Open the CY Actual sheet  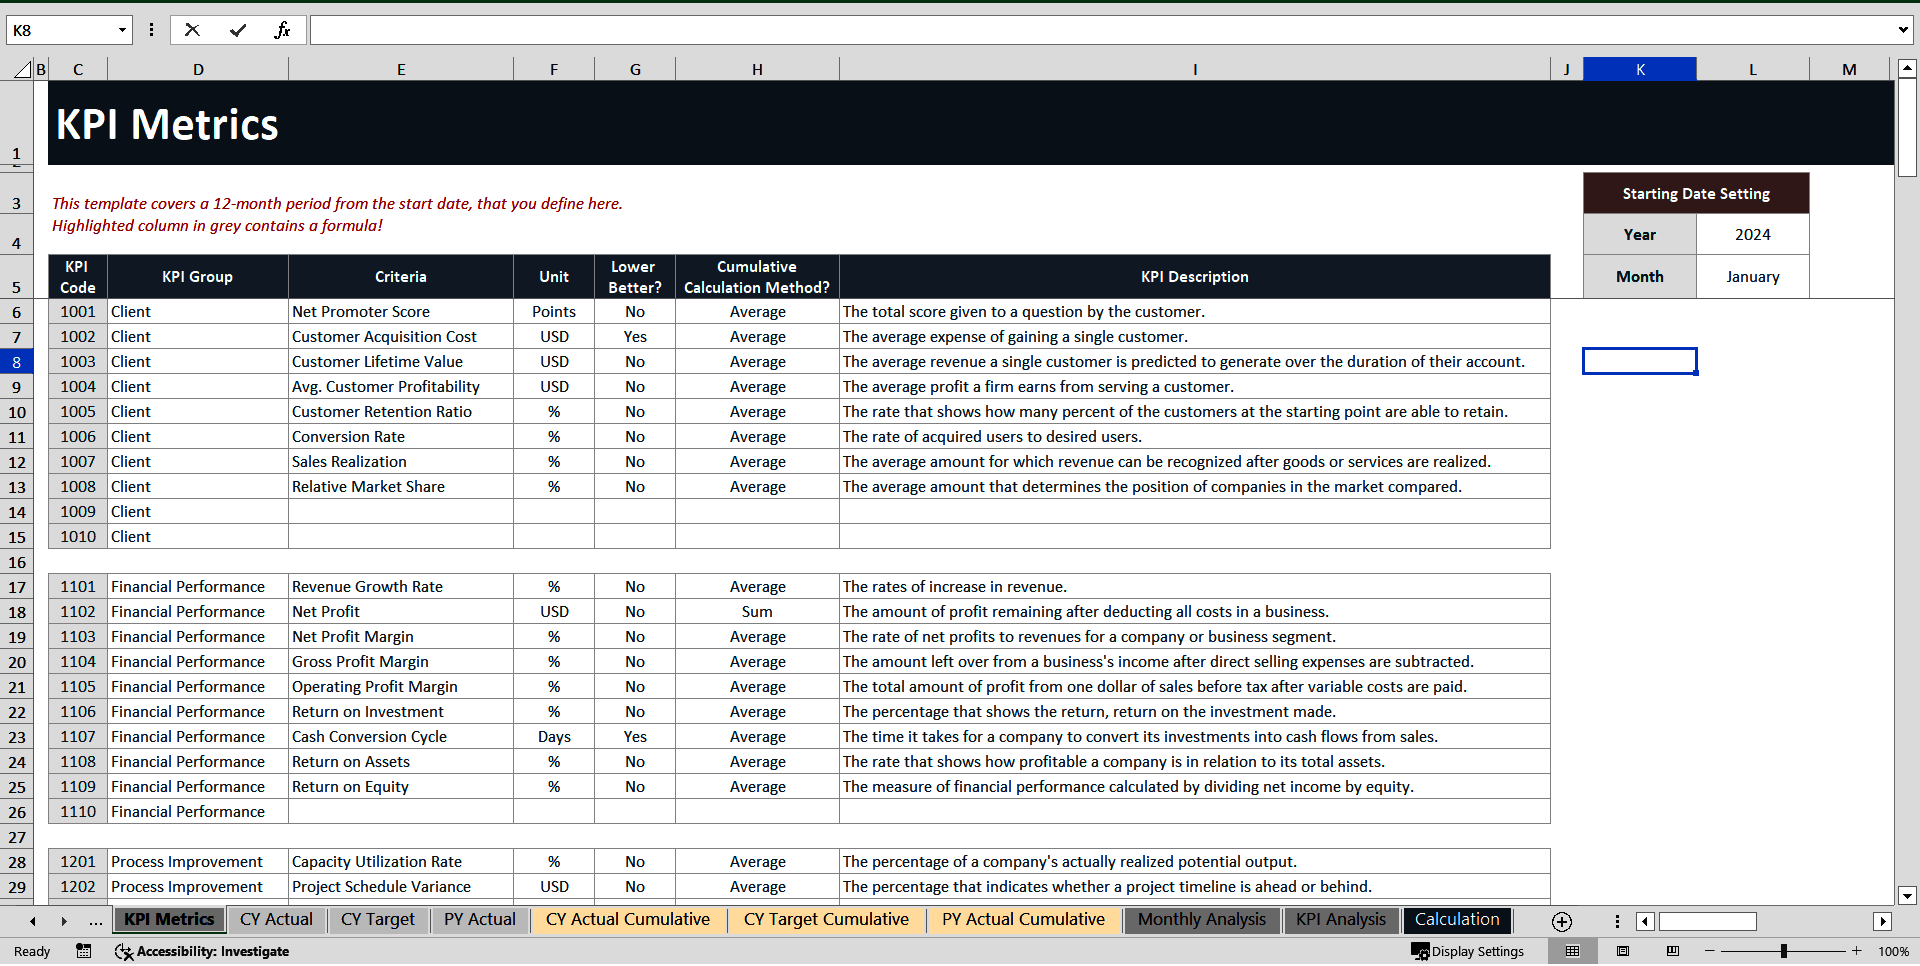click(276, 919)
